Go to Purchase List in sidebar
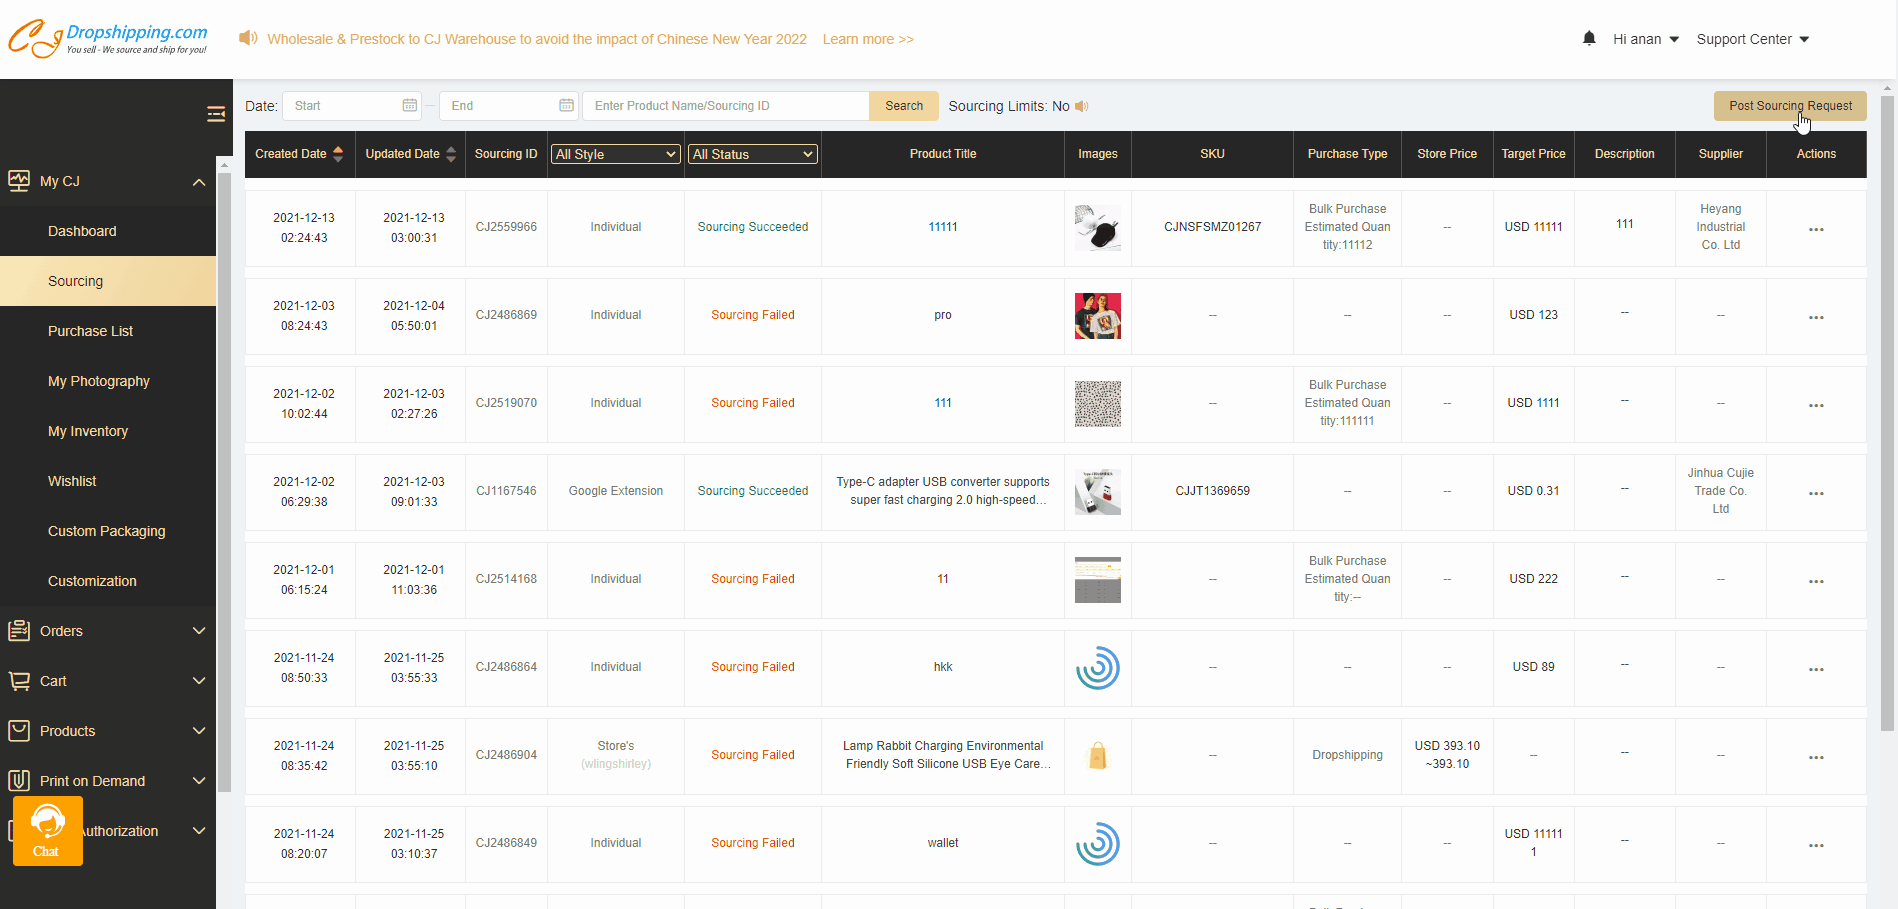 pos(90,331)
